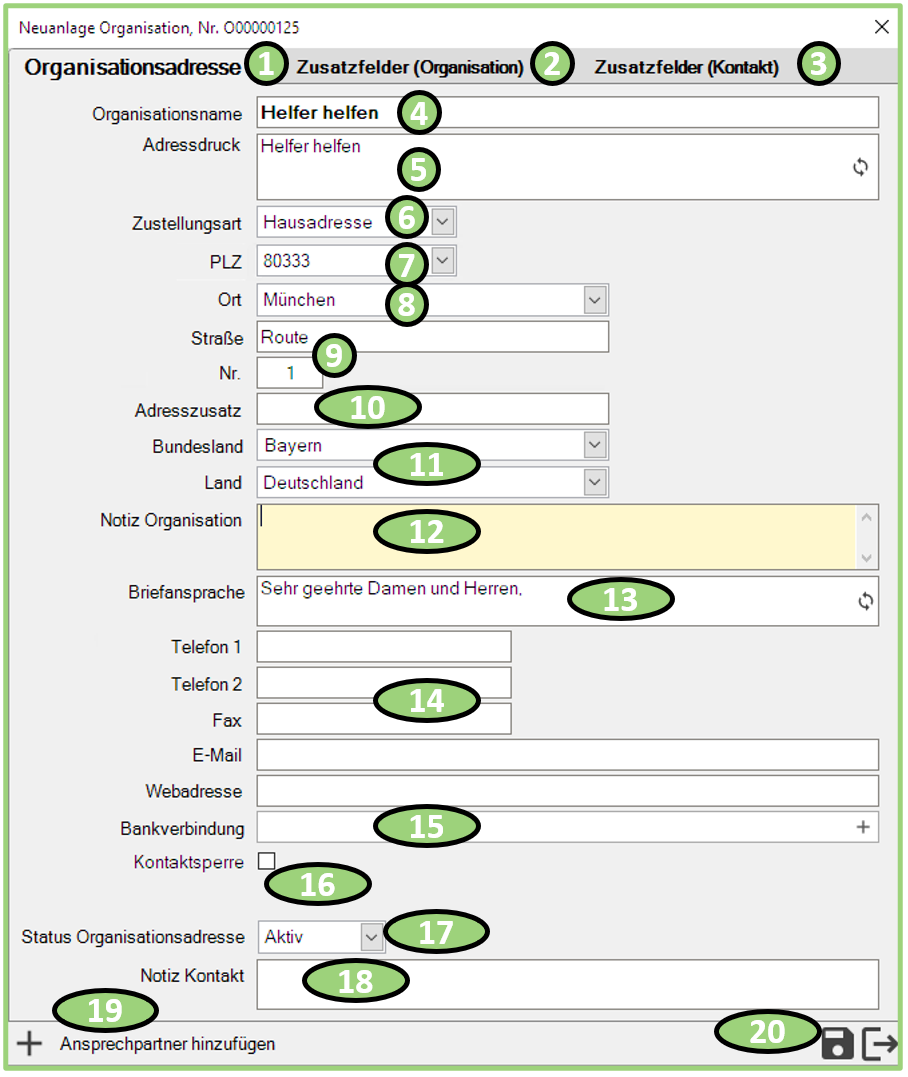Switch to Zusatzfelder (Organisation) tab
The height and width of the screenshot is (1077, 908).
[410, 68]
